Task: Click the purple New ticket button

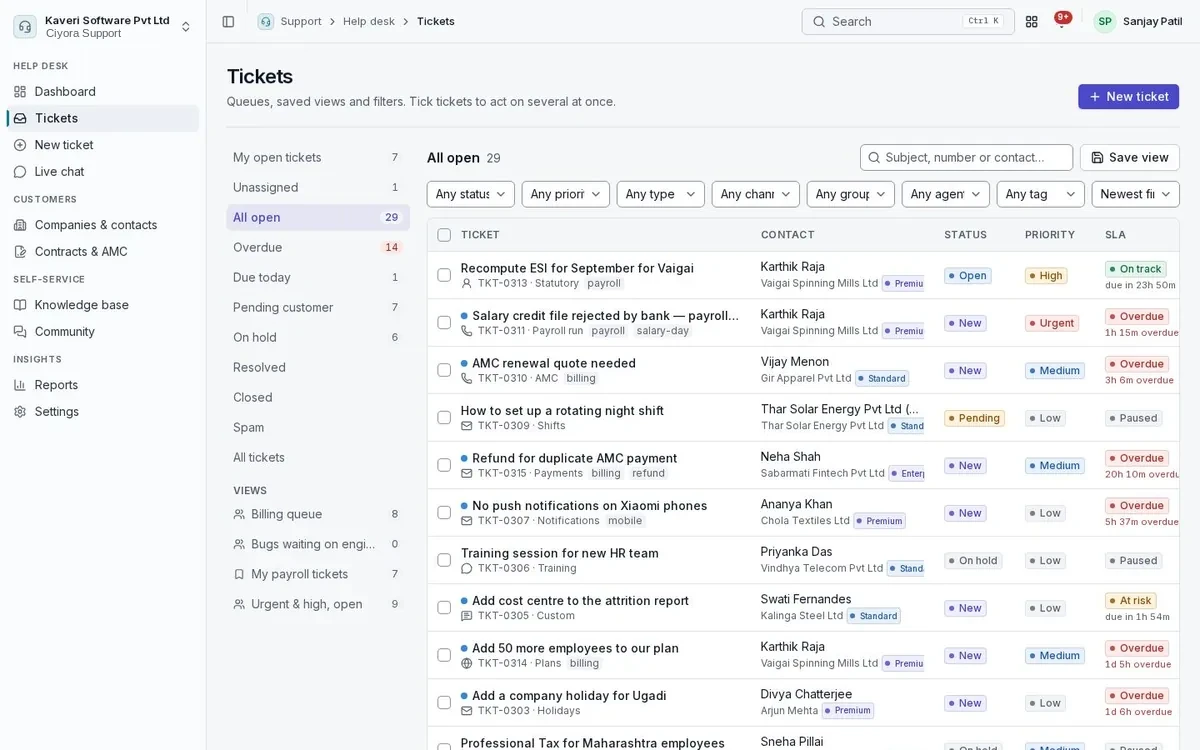Action: [x=1128, y=96]
